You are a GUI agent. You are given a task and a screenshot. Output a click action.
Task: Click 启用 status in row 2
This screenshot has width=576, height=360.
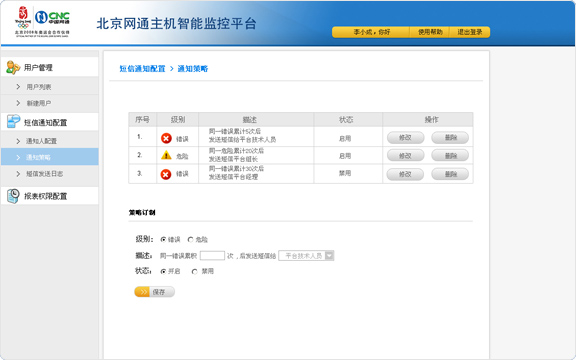[x=345, y=156]
